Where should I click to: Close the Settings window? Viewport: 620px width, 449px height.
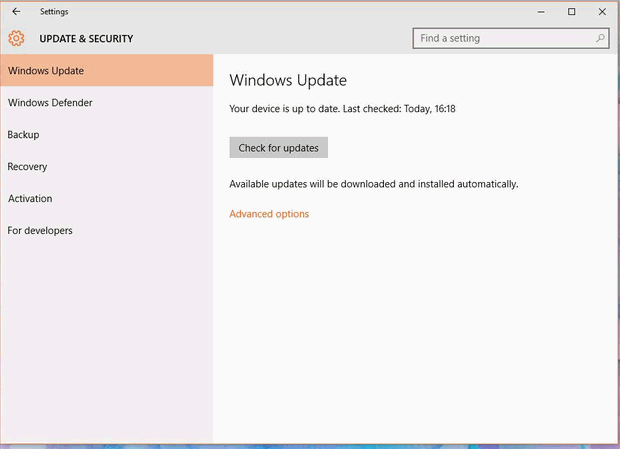coord(602,12)
